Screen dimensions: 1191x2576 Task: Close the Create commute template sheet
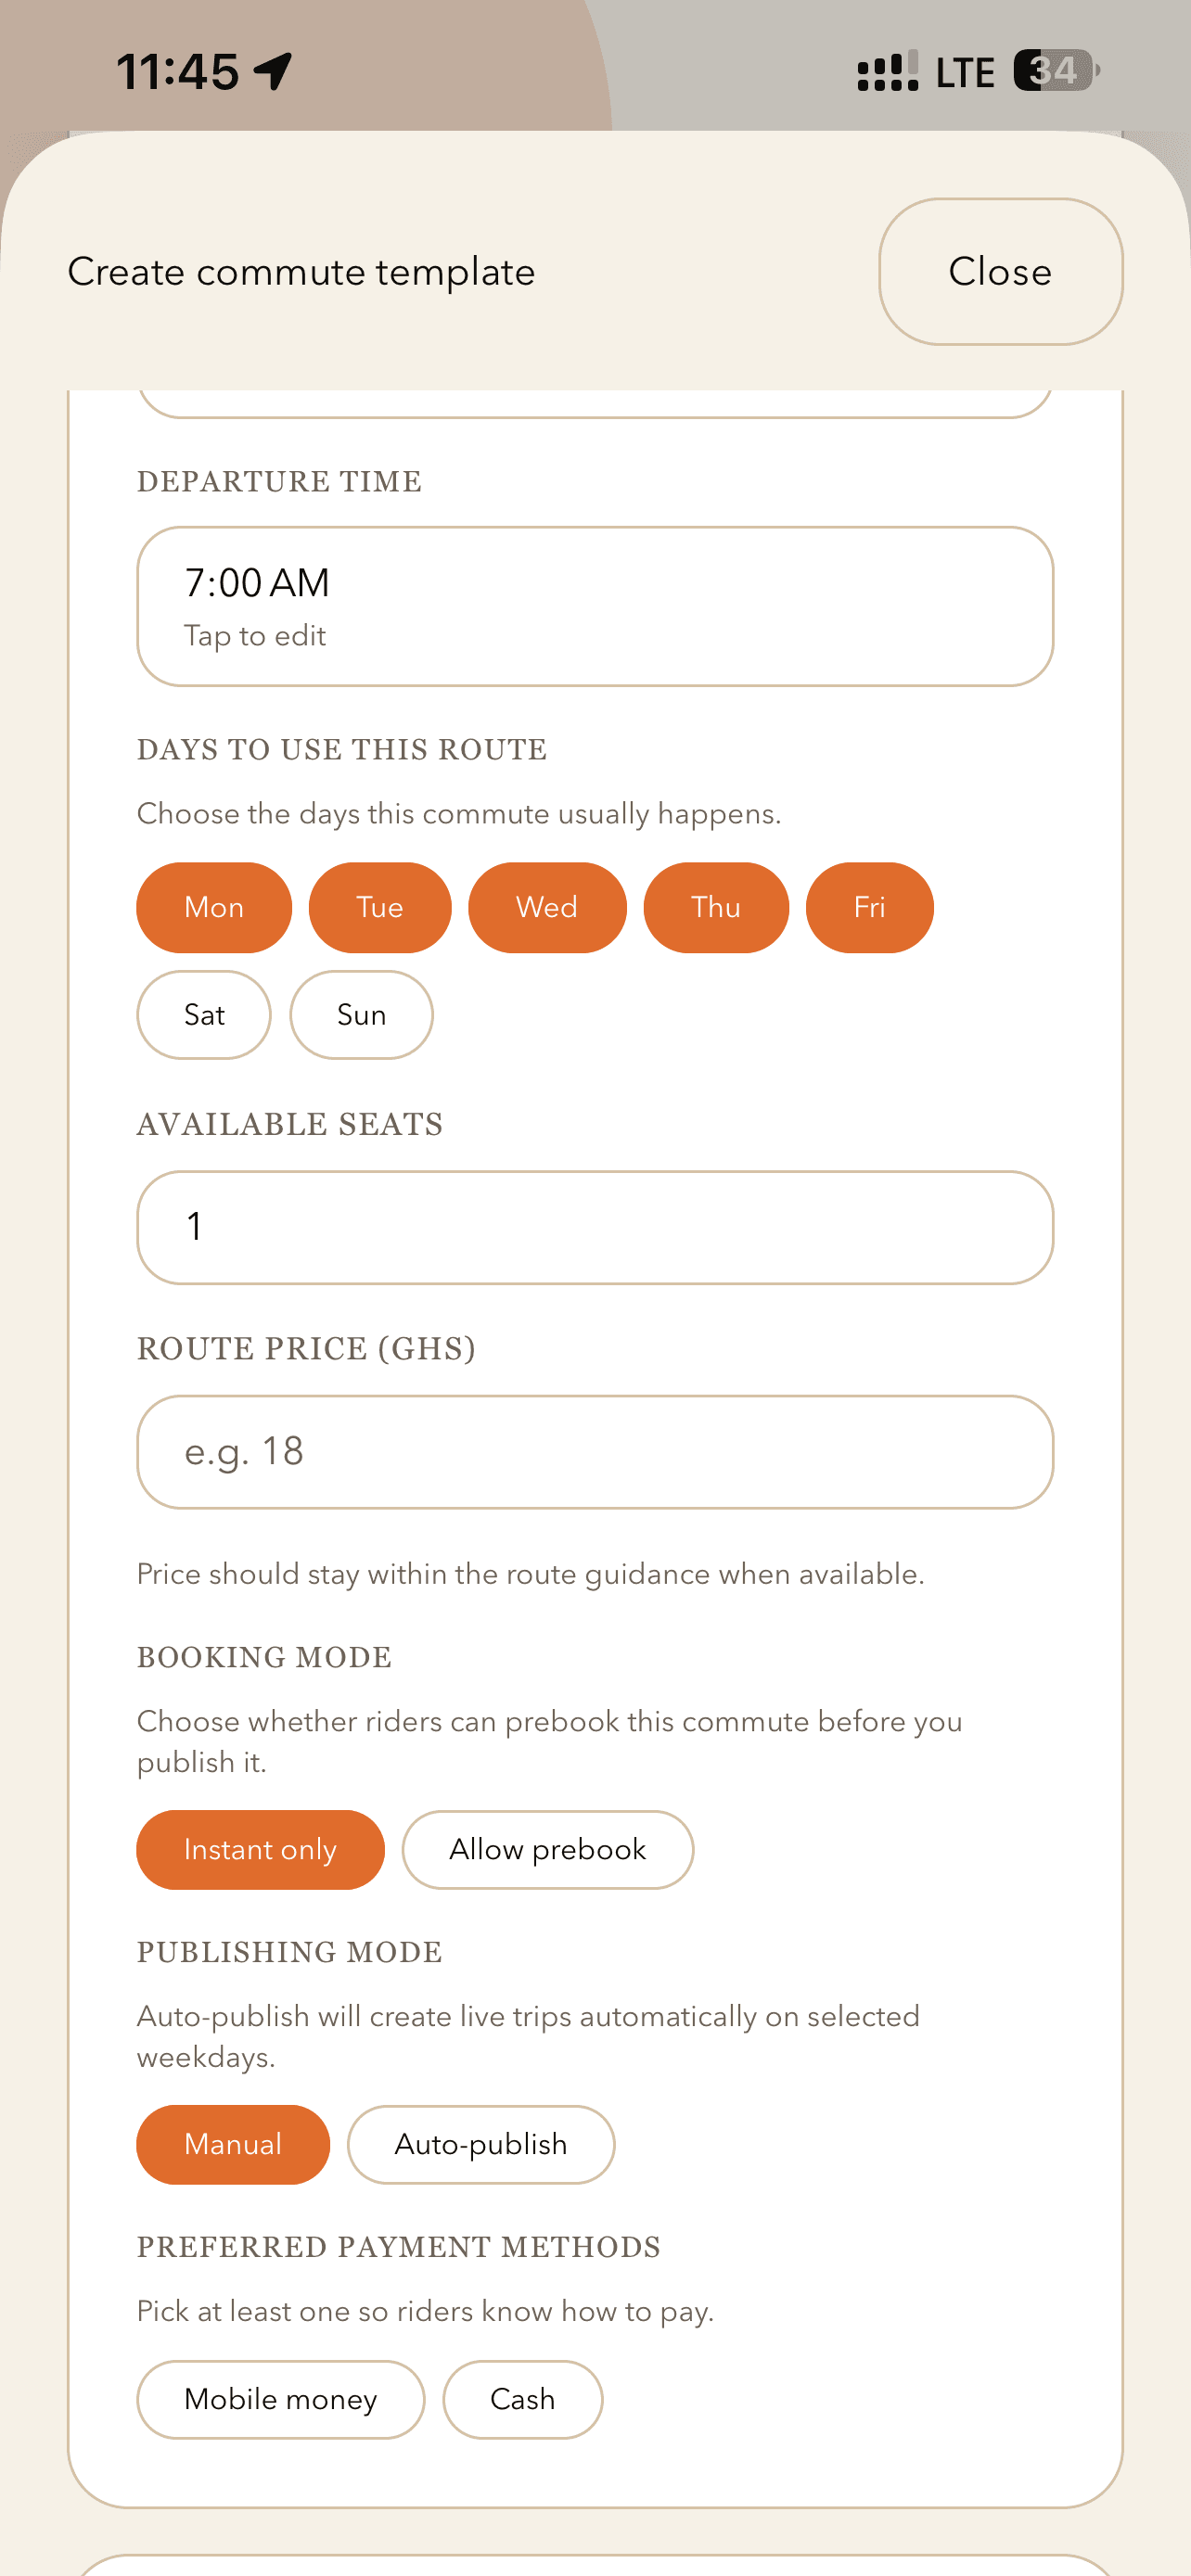click(999, 272)
